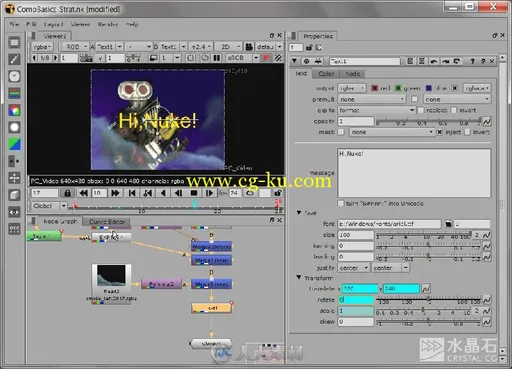Click the wipe/compare icon next to value 1
Screen dimensions: 512x369
point(154,58)
